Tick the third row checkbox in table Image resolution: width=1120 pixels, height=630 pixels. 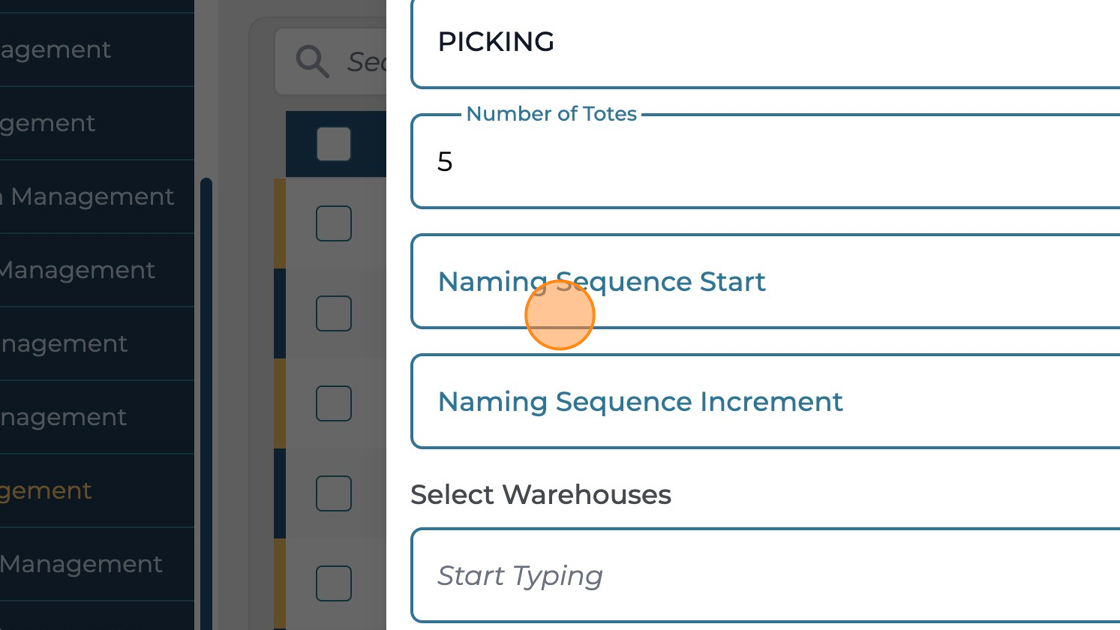pos(334,403)
